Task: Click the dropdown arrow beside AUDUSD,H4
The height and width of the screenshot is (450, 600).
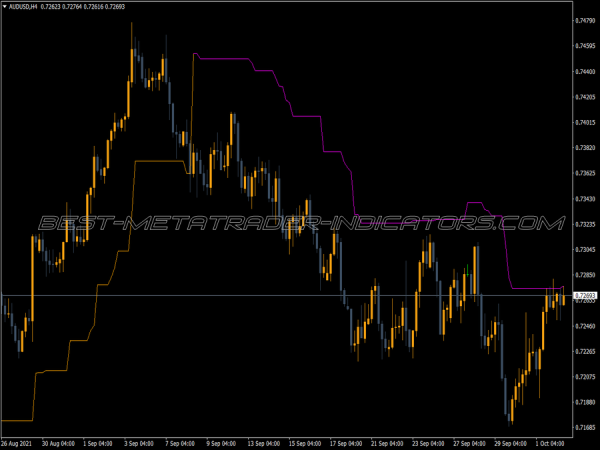Action: (x=5, y=7)
